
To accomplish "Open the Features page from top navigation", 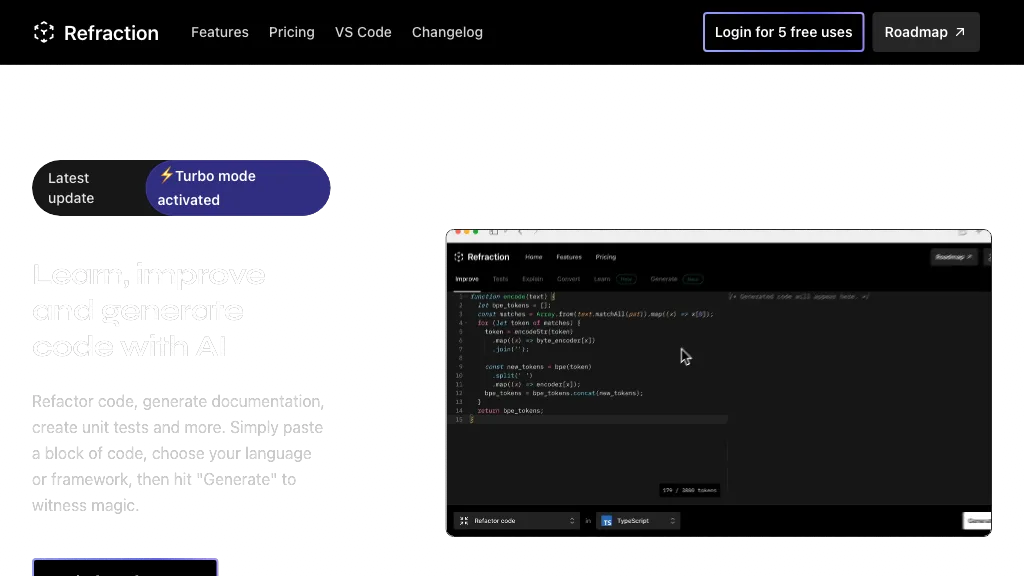I will [x=220, y=32].
